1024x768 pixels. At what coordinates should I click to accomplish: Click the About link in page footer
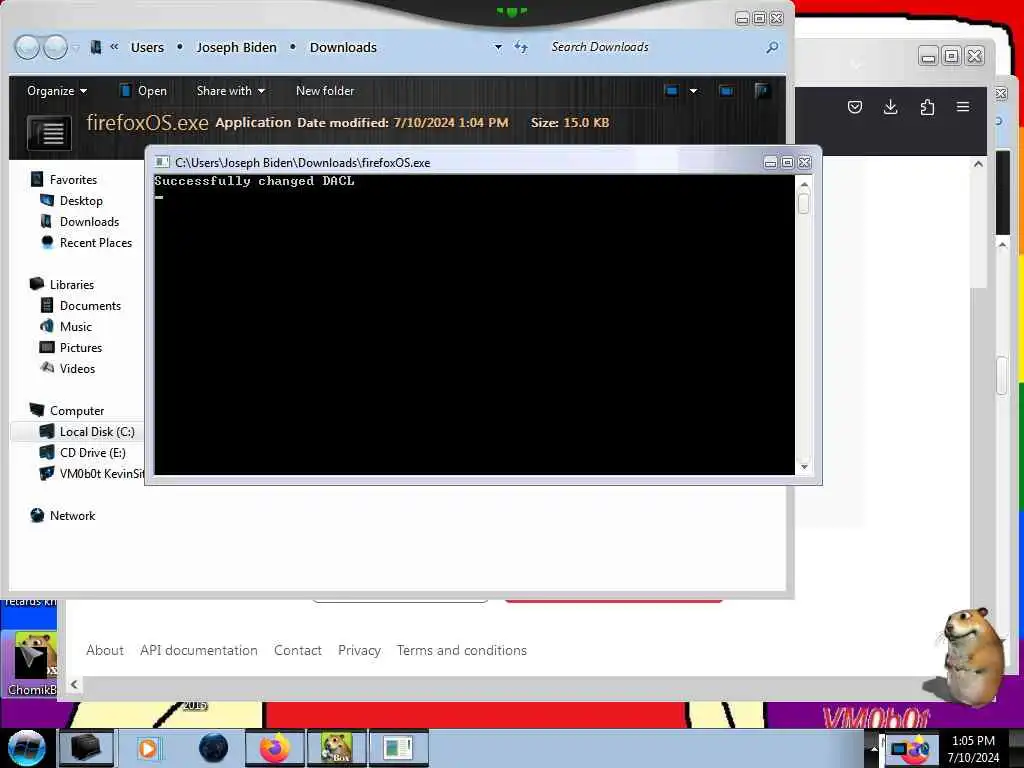tap(104, 650)
